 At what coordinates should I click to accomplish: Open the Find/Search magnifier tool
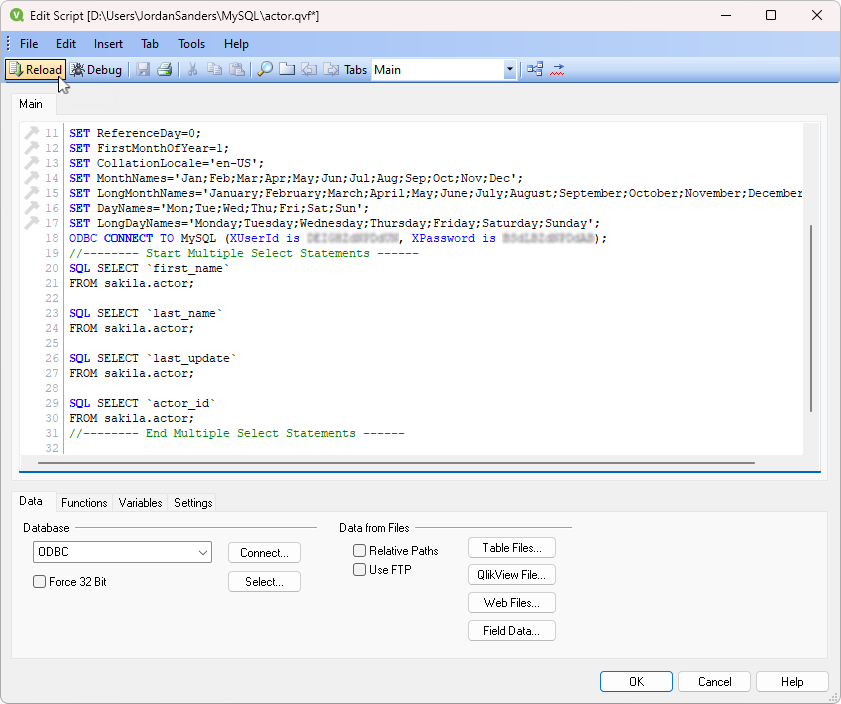click(263, 69)
